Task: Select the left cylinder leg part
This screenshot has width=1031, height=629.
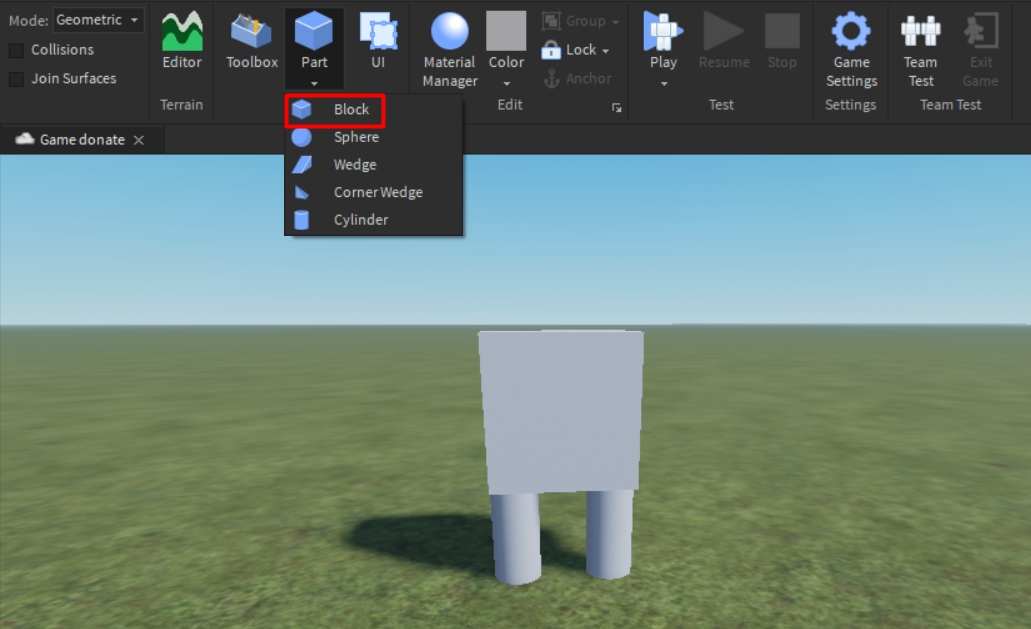Action: [x=516, y=538]
